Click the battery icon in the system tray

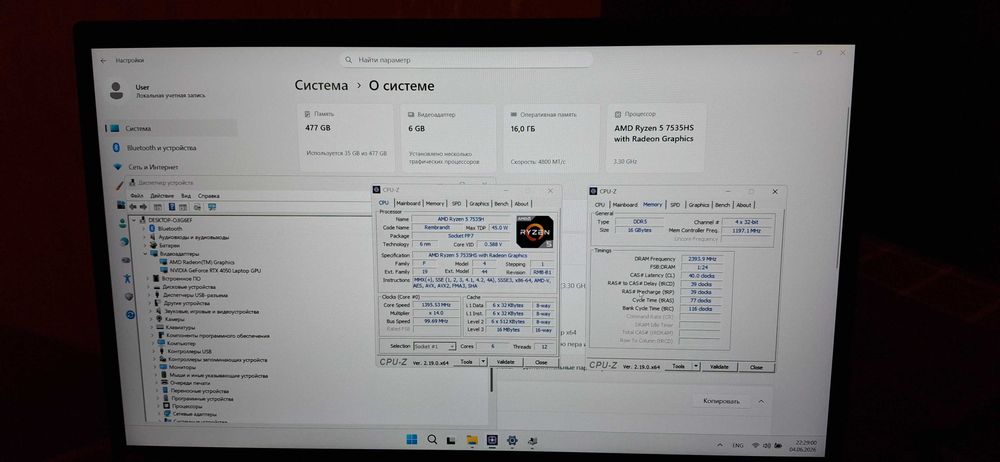point(779,445)
